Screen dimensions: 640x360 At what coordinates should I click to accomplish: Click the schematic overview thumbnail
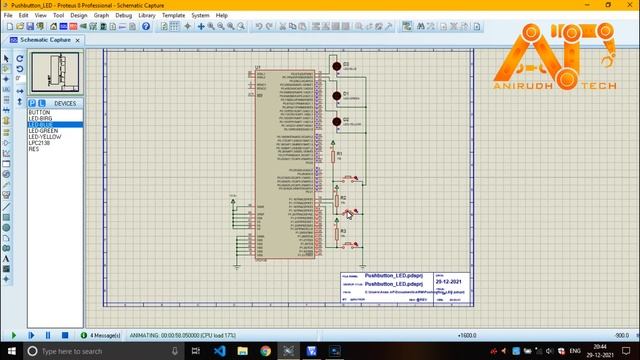tap(56, 72)
